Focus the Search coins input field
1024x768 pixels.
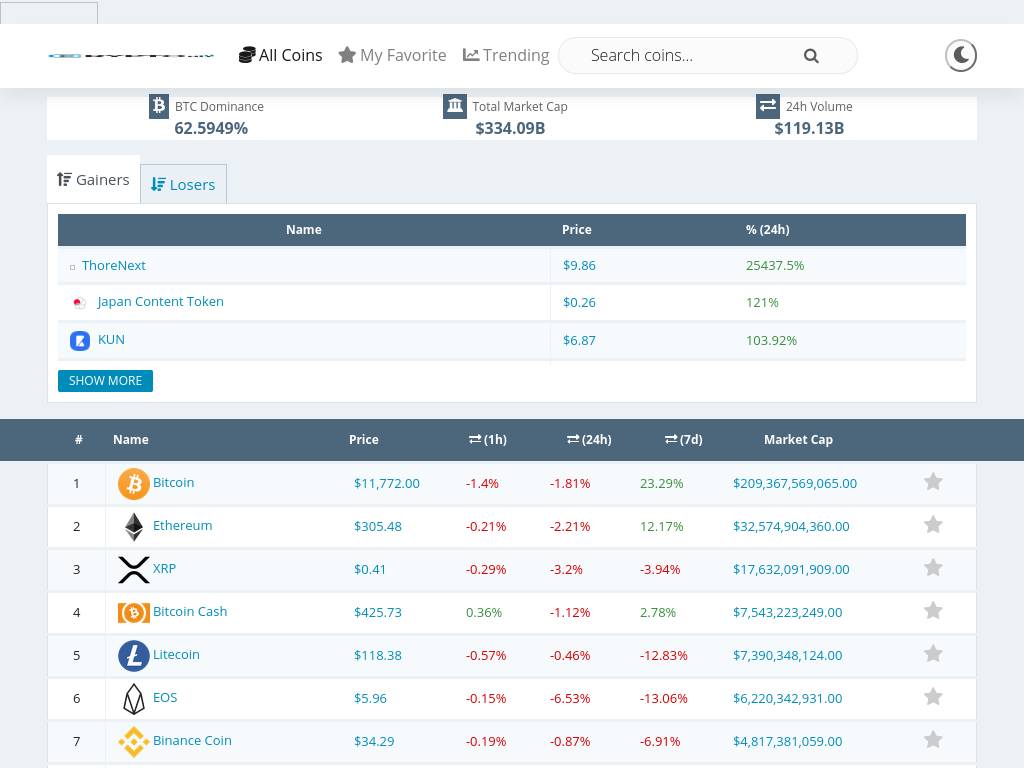(690, 56)
